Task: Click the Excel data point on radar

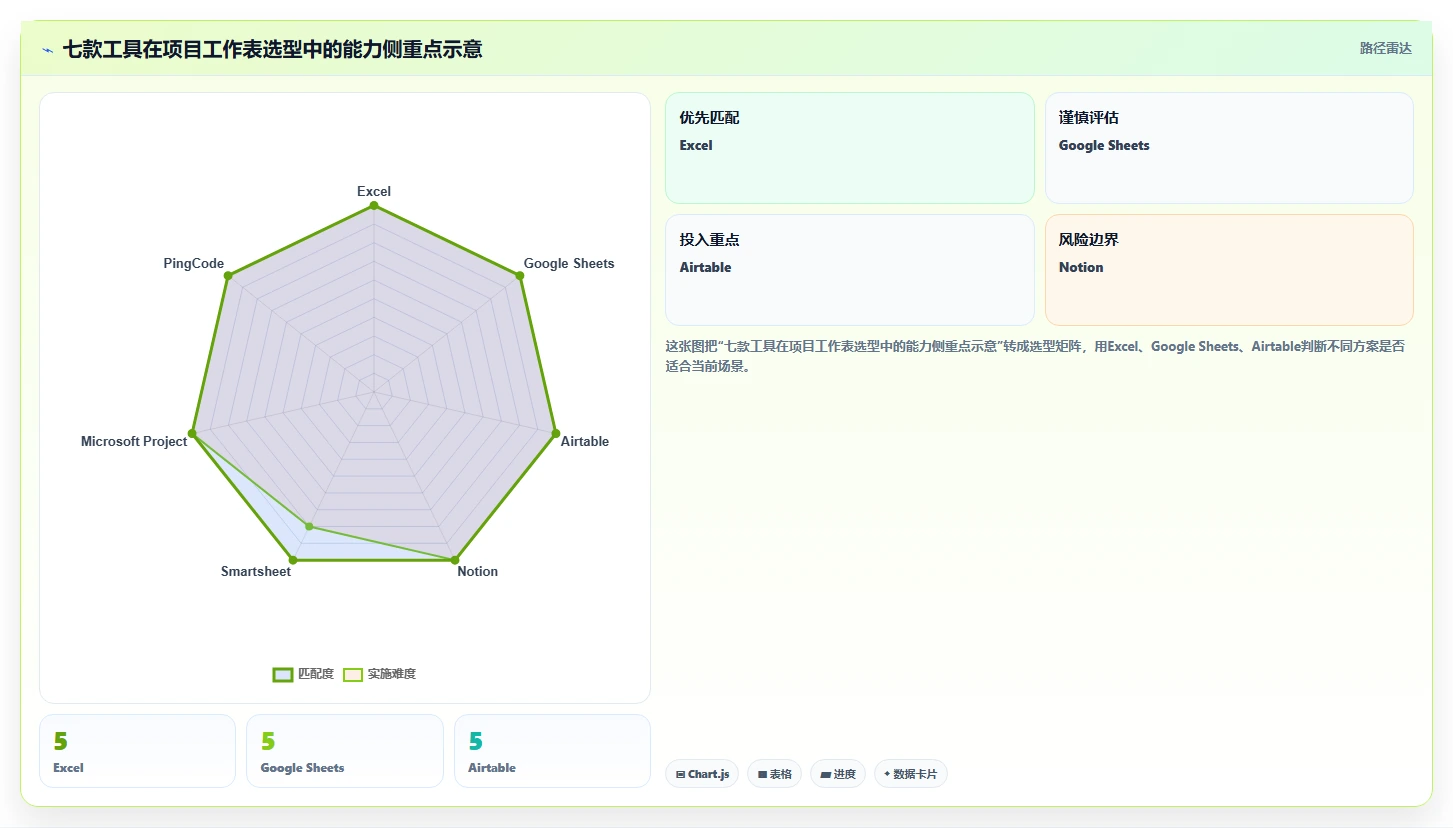Action: click(x=374, y=206)
